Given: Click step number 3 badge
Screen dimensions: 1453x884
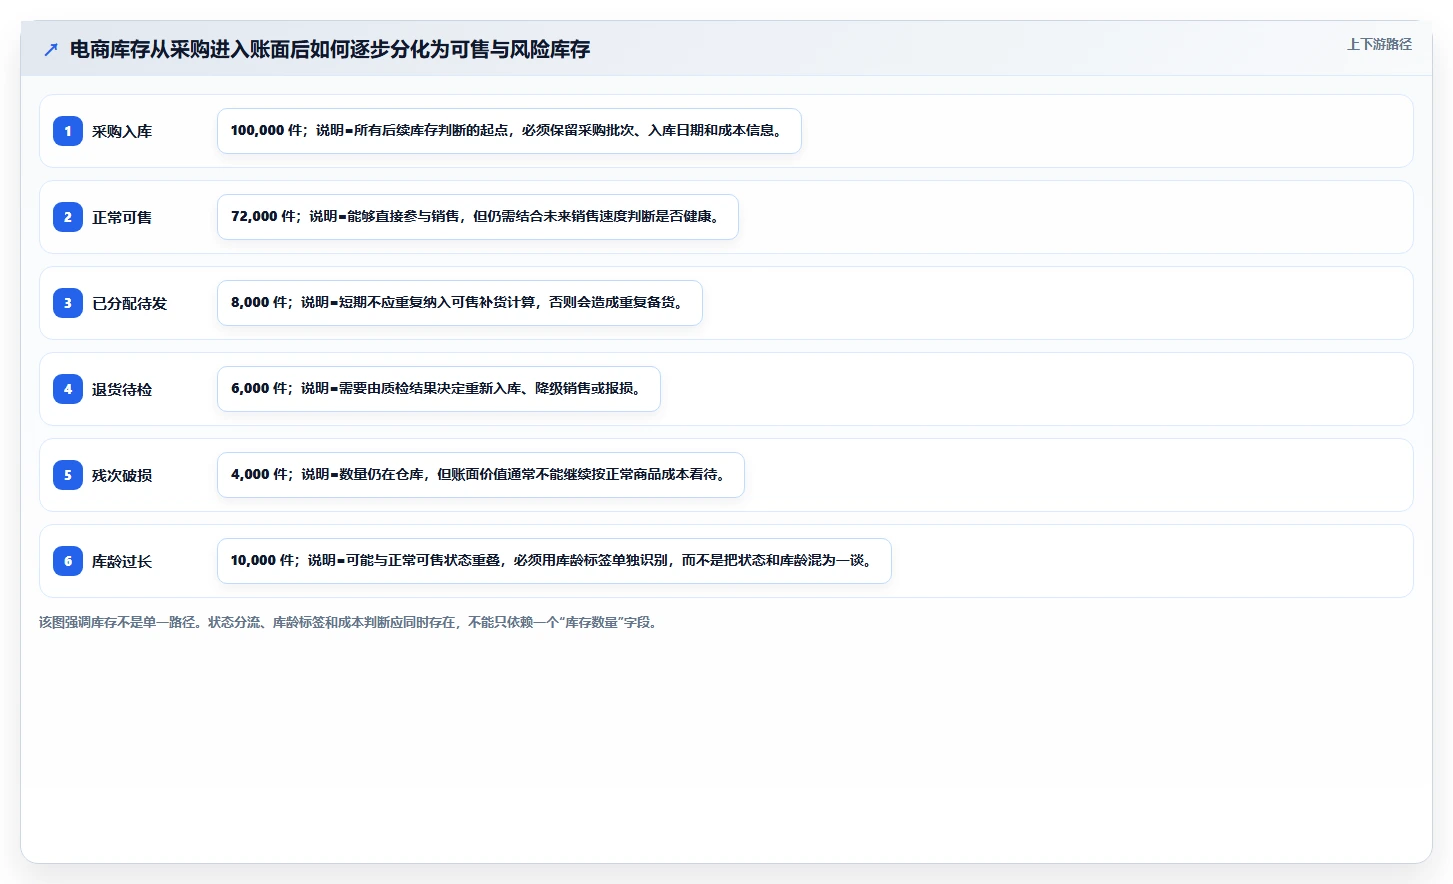Looking at the screenshot, I should pyautogui.click(x=68, y=303).
